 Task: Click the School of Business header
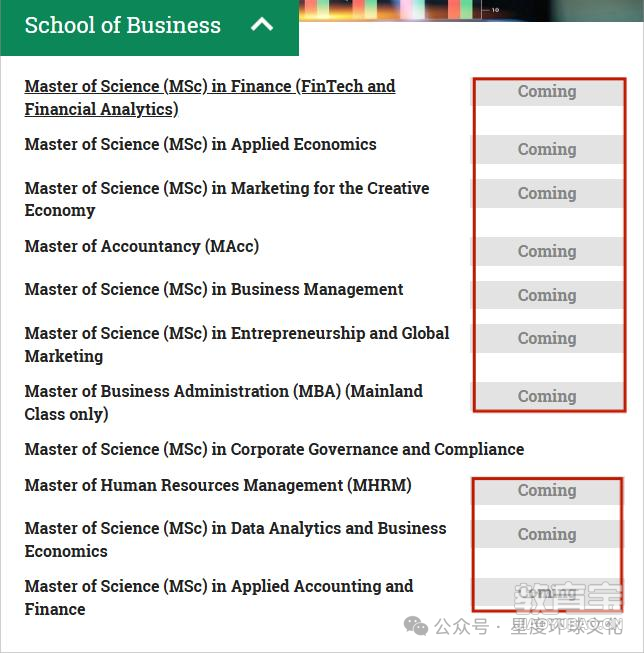150,27
